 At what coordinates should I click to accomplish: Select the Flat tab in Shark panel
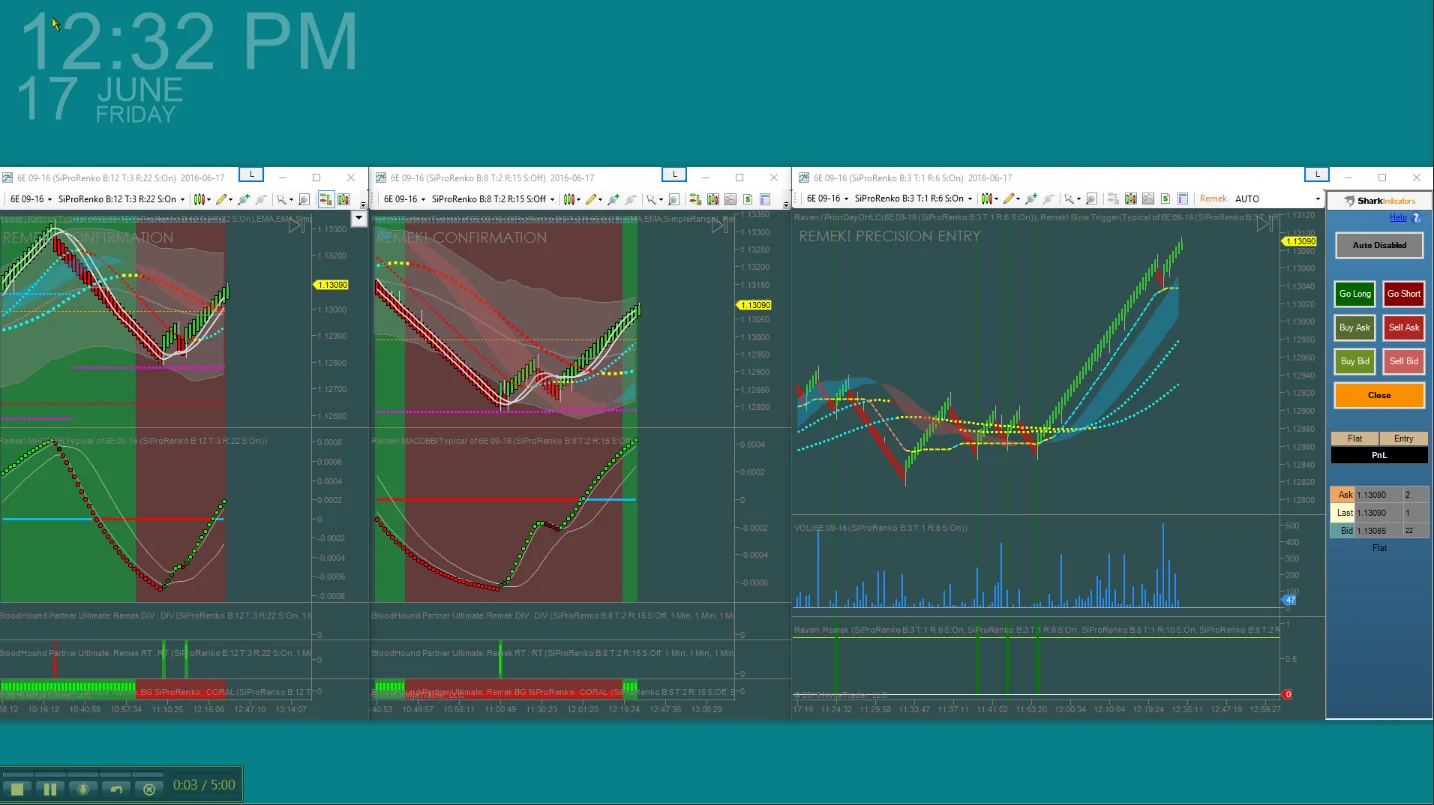1355,439
